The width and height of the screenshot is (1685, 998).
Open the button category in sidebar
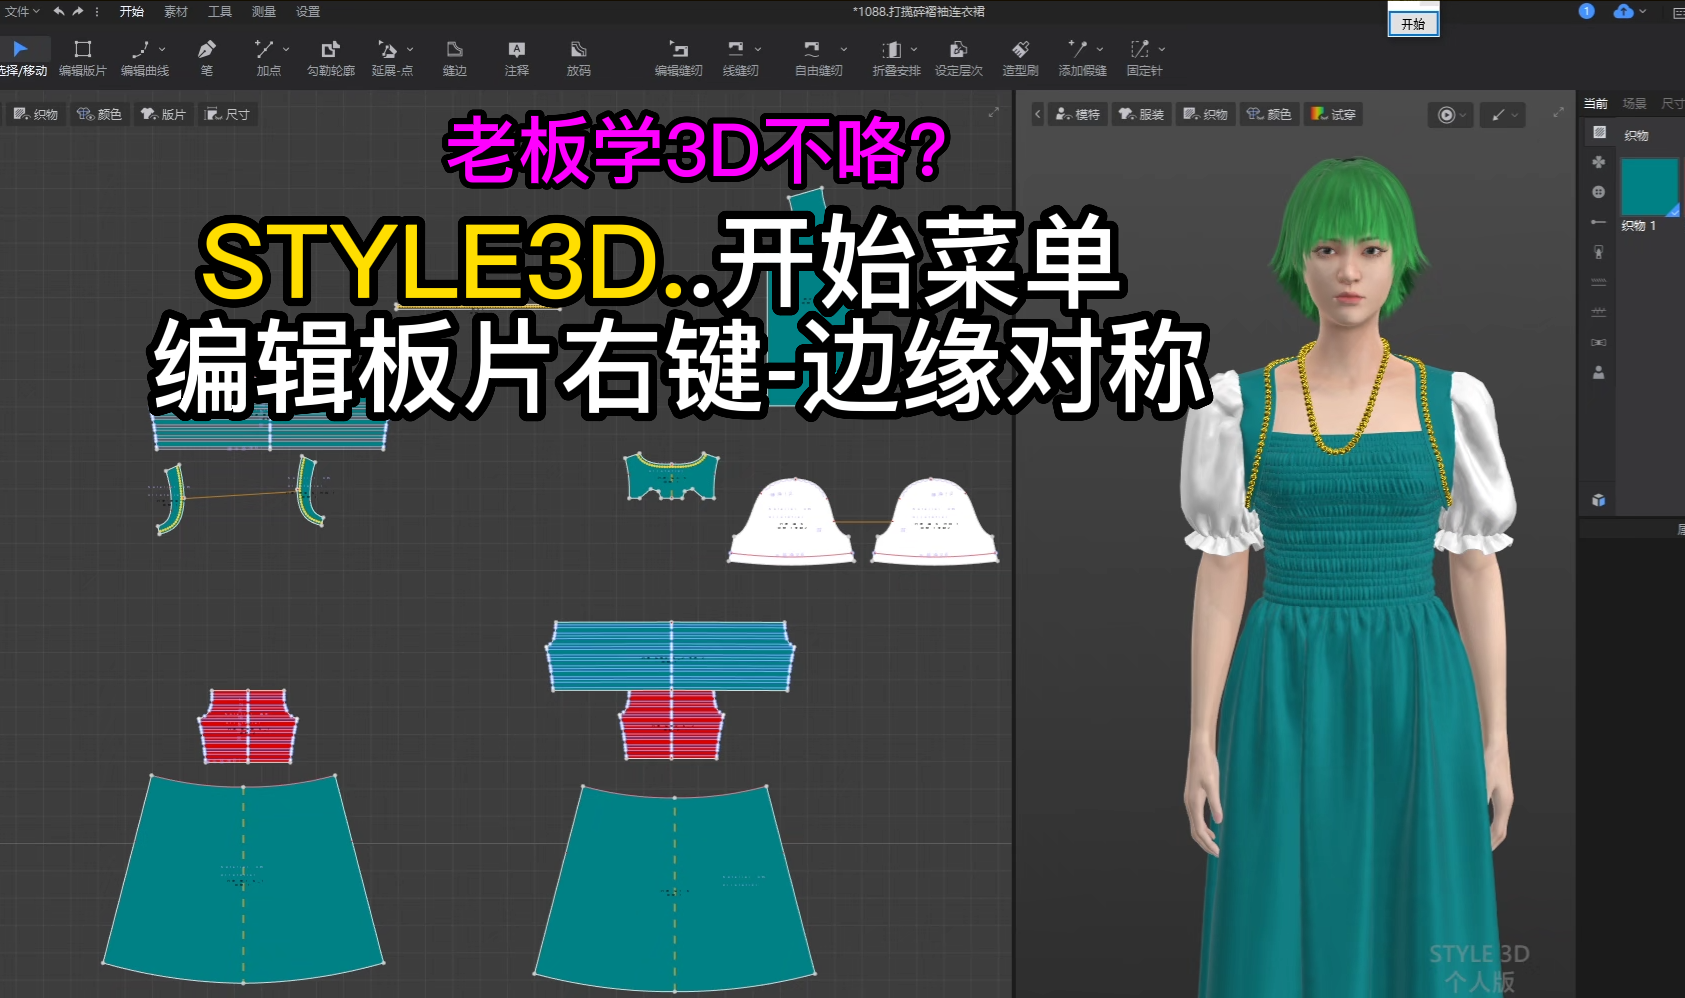1599,192
